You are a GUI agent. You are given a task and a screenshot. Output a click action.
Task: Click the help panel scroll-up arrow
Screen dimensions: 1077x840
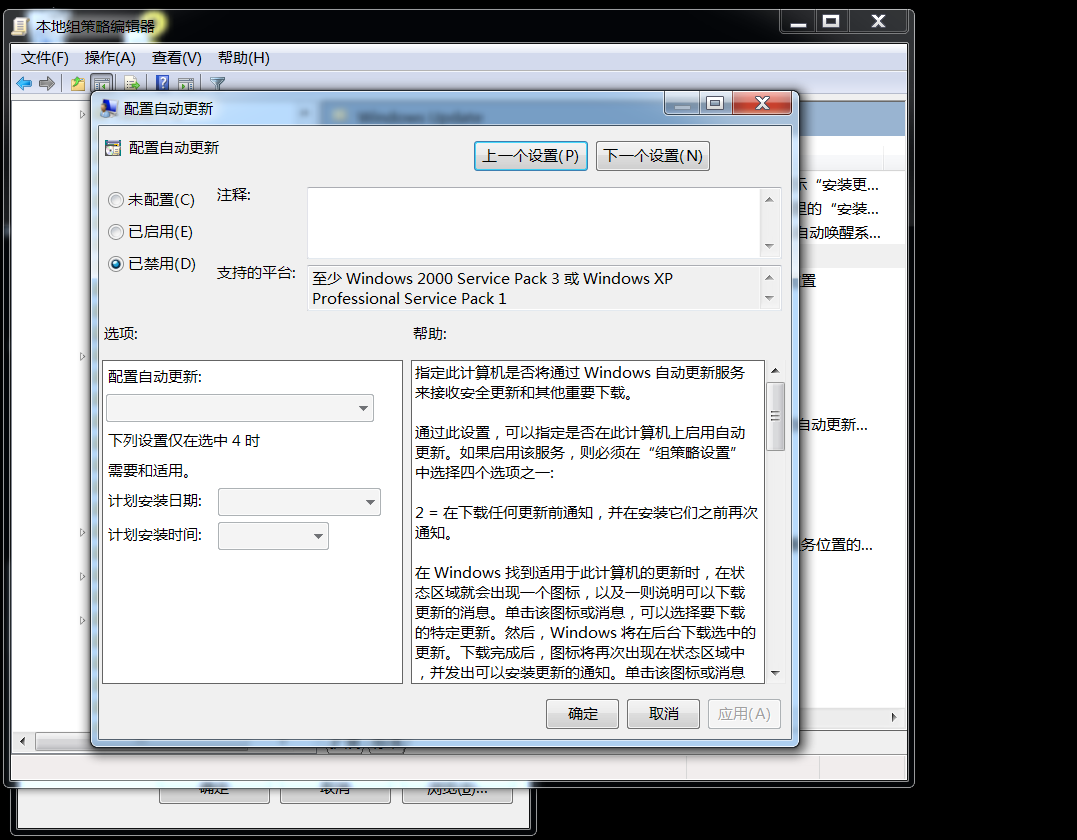(x=775, y=371)
